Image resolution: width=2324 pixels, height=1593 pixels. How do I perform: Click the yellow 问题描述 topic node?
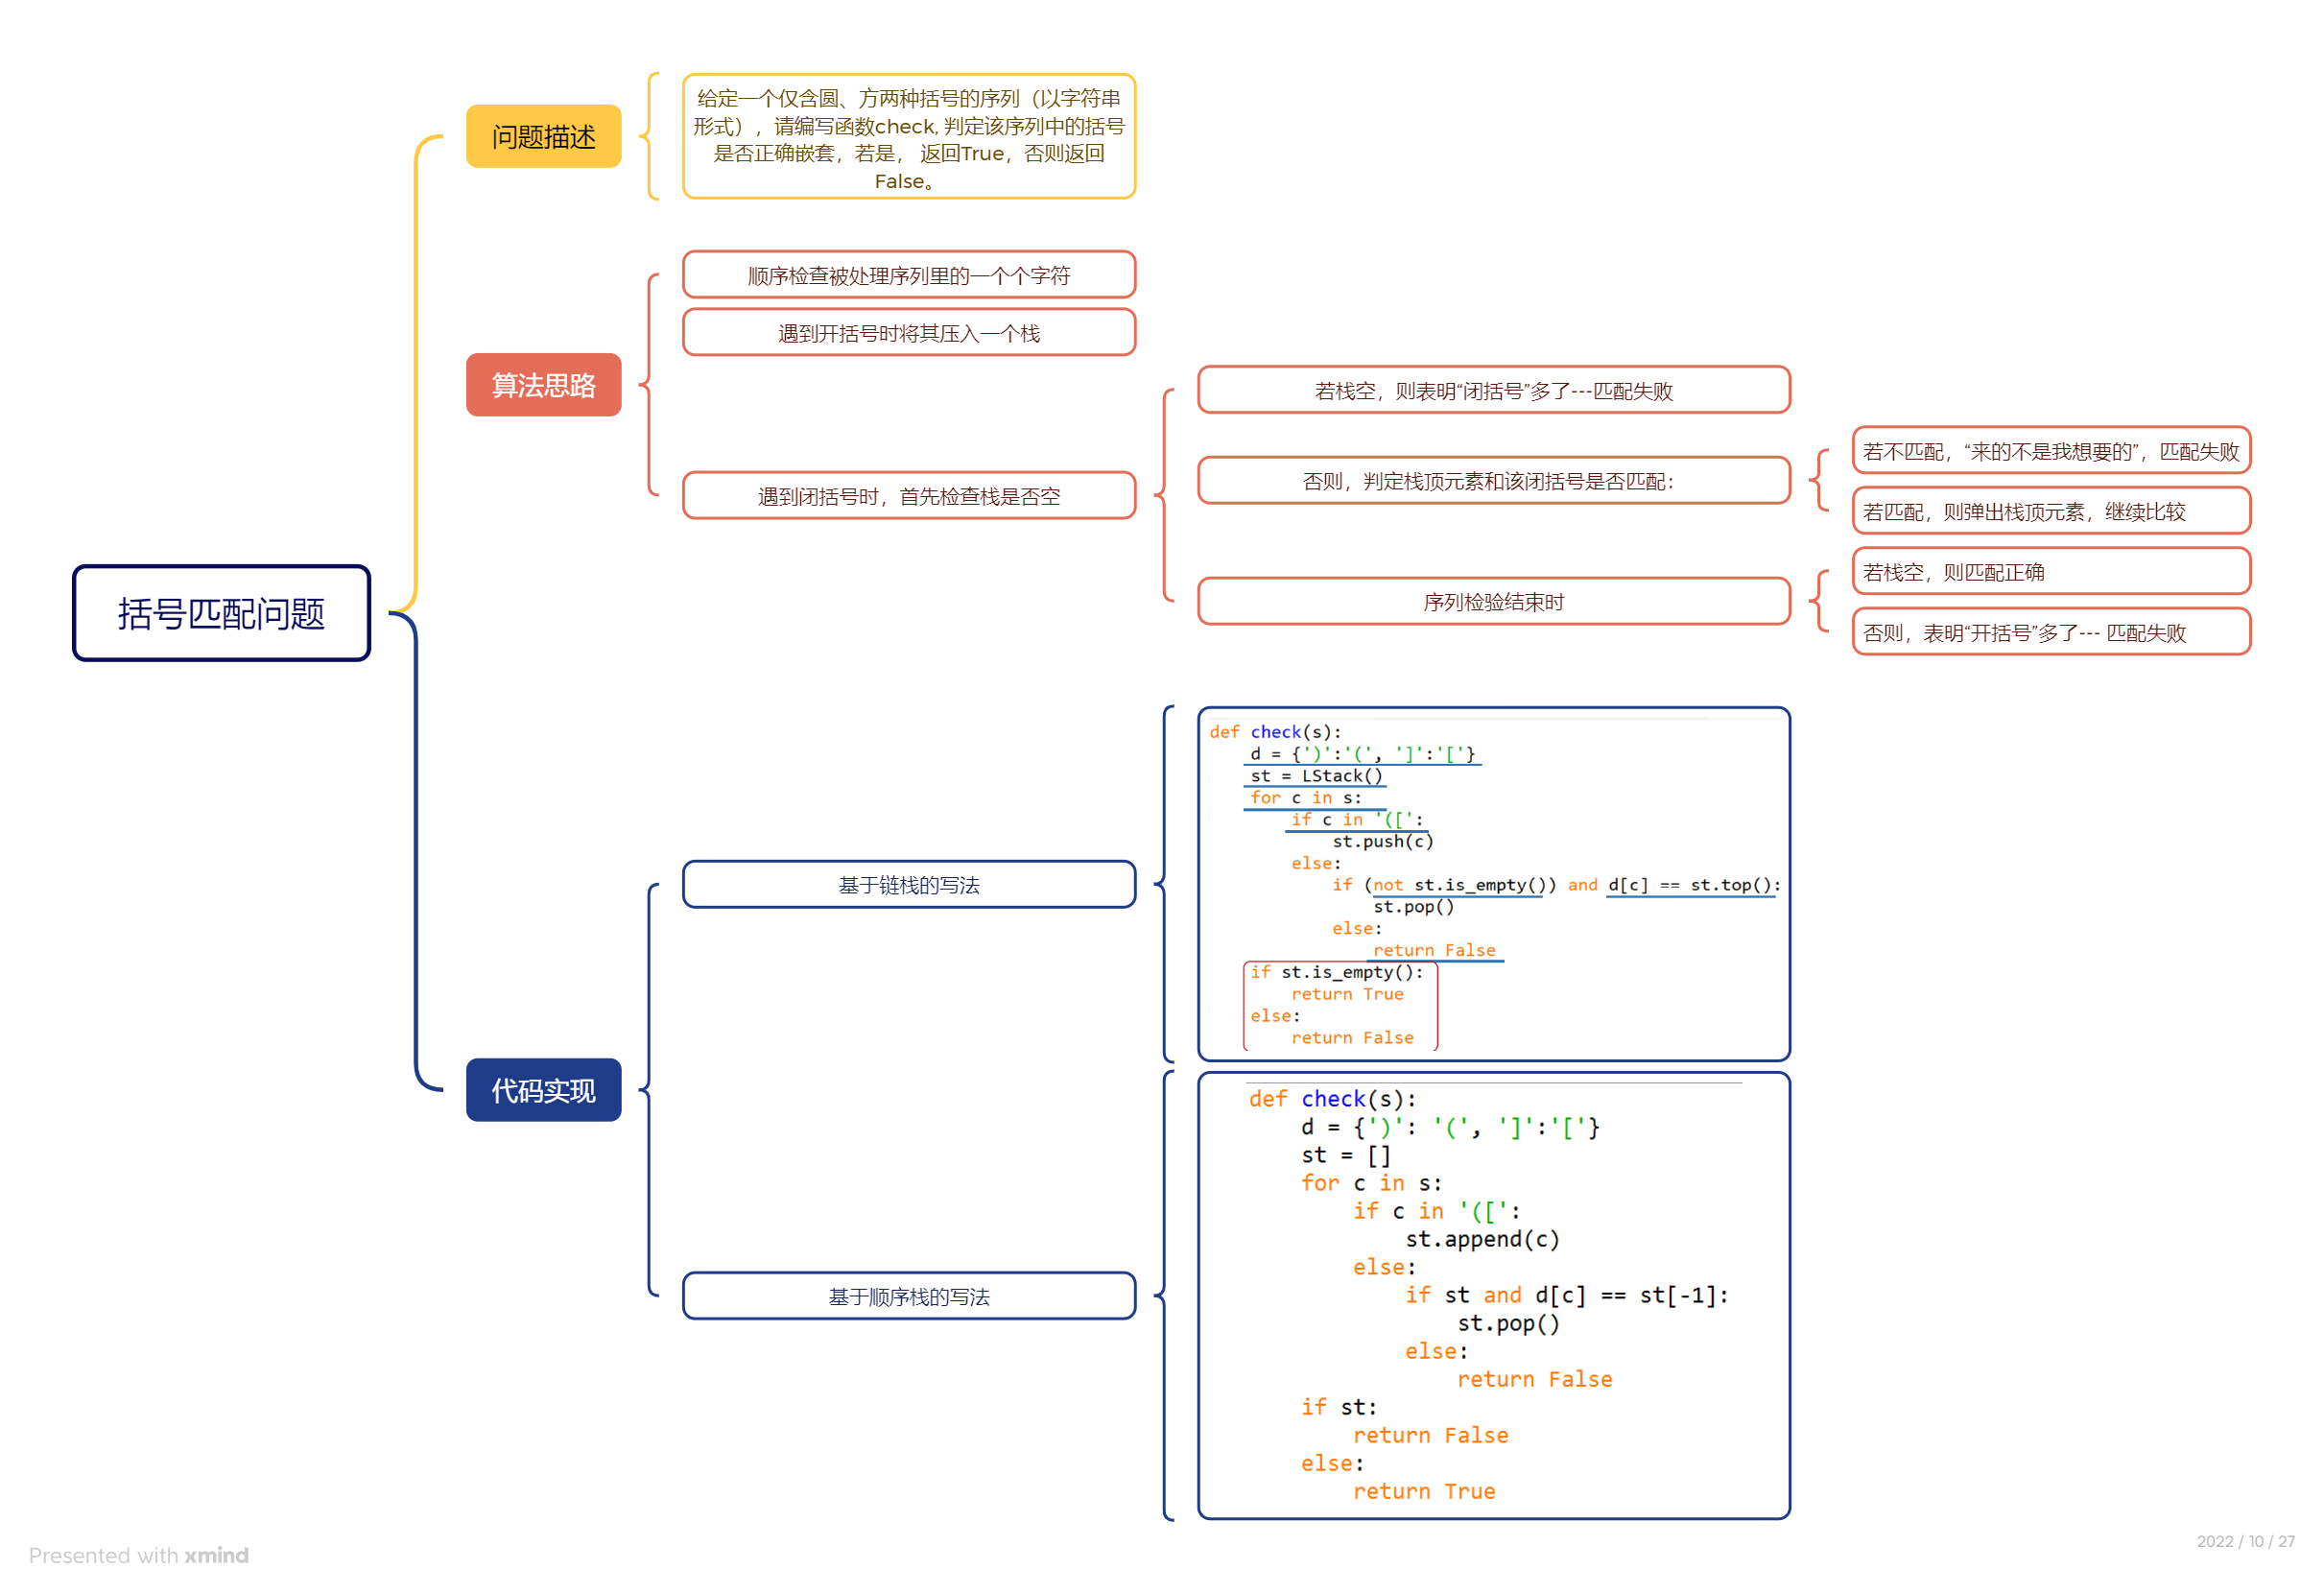coord(543,136)
